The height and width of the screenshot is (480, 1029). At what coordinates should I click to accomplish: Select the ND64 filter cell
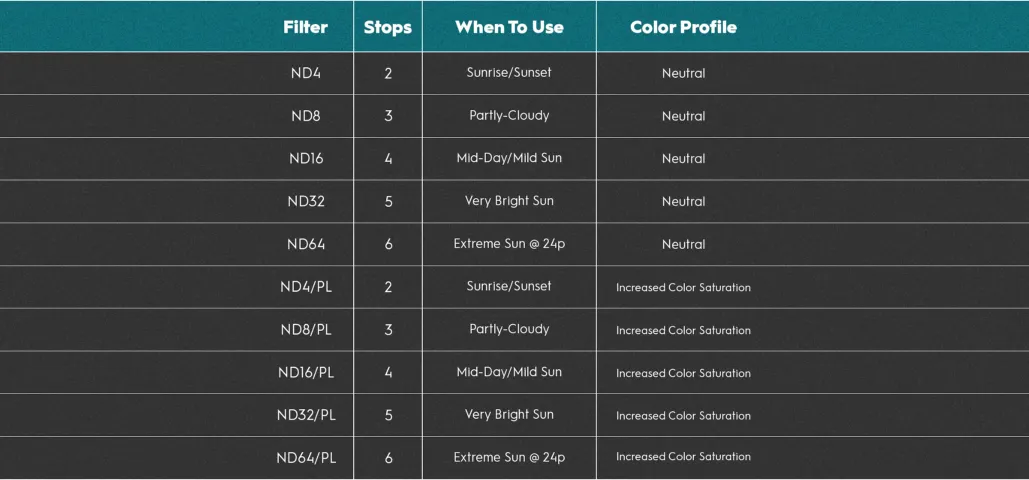(306, 244)
